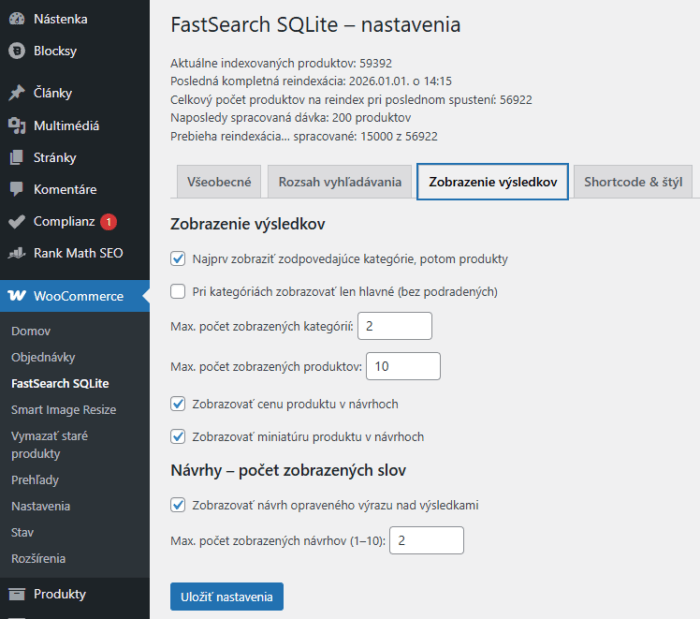Open the Shortcode & štýl tab
Image resolution: width=700 pixels, height=619 pixels.
[633, 182]
